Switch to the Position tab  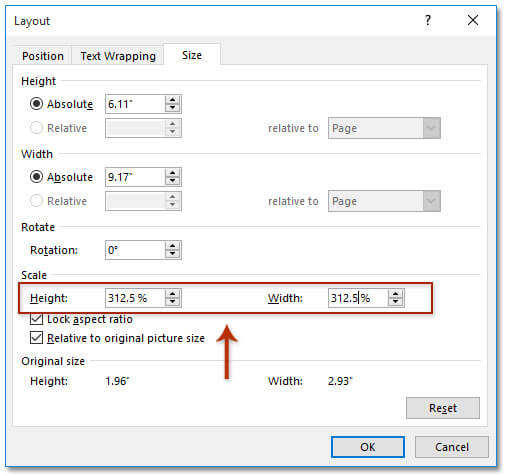pyautogui.click(x=43, y=56)
